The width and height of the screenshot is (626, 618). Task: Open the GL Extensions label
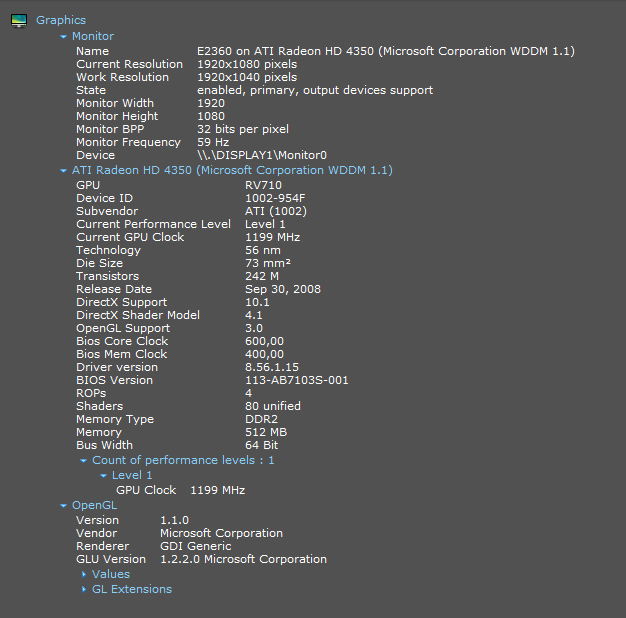pyautogui.click(x=132, y=589)
